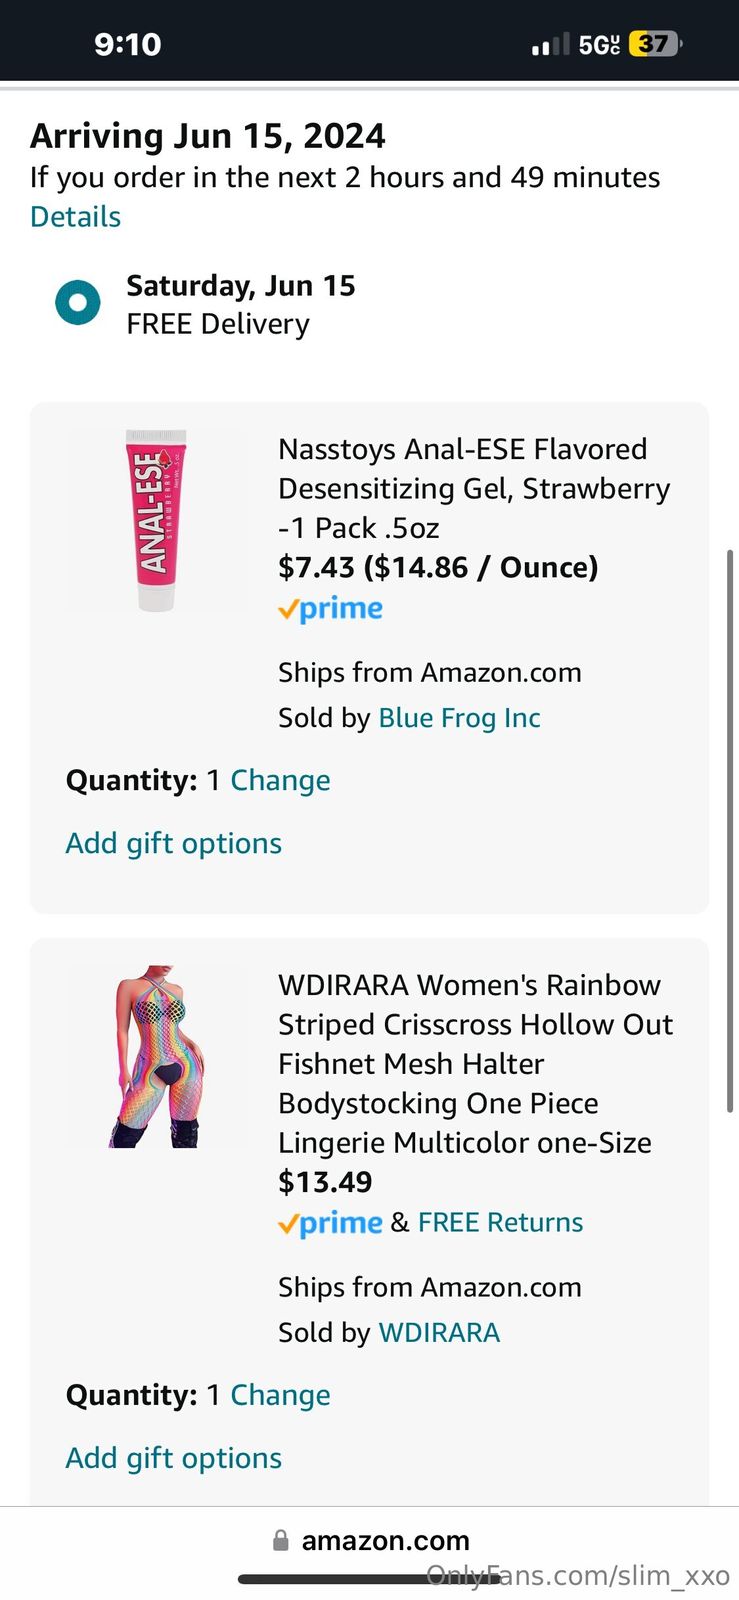Add gift options for the Nasstoys gel
This screenshot has width=739, height=1600.
pos(173,843)
